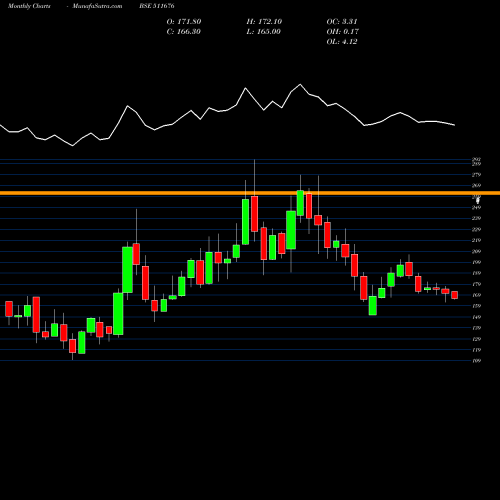This screenshot has width=500, height=500.
Task: Select the 'BSE 511676' ticker label
Action: [157, 6]
